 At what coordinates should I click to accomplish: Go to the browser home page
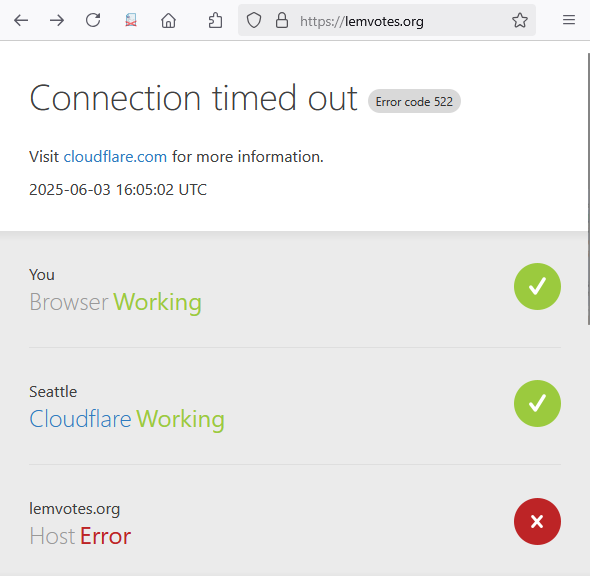[x=168, y=20]
